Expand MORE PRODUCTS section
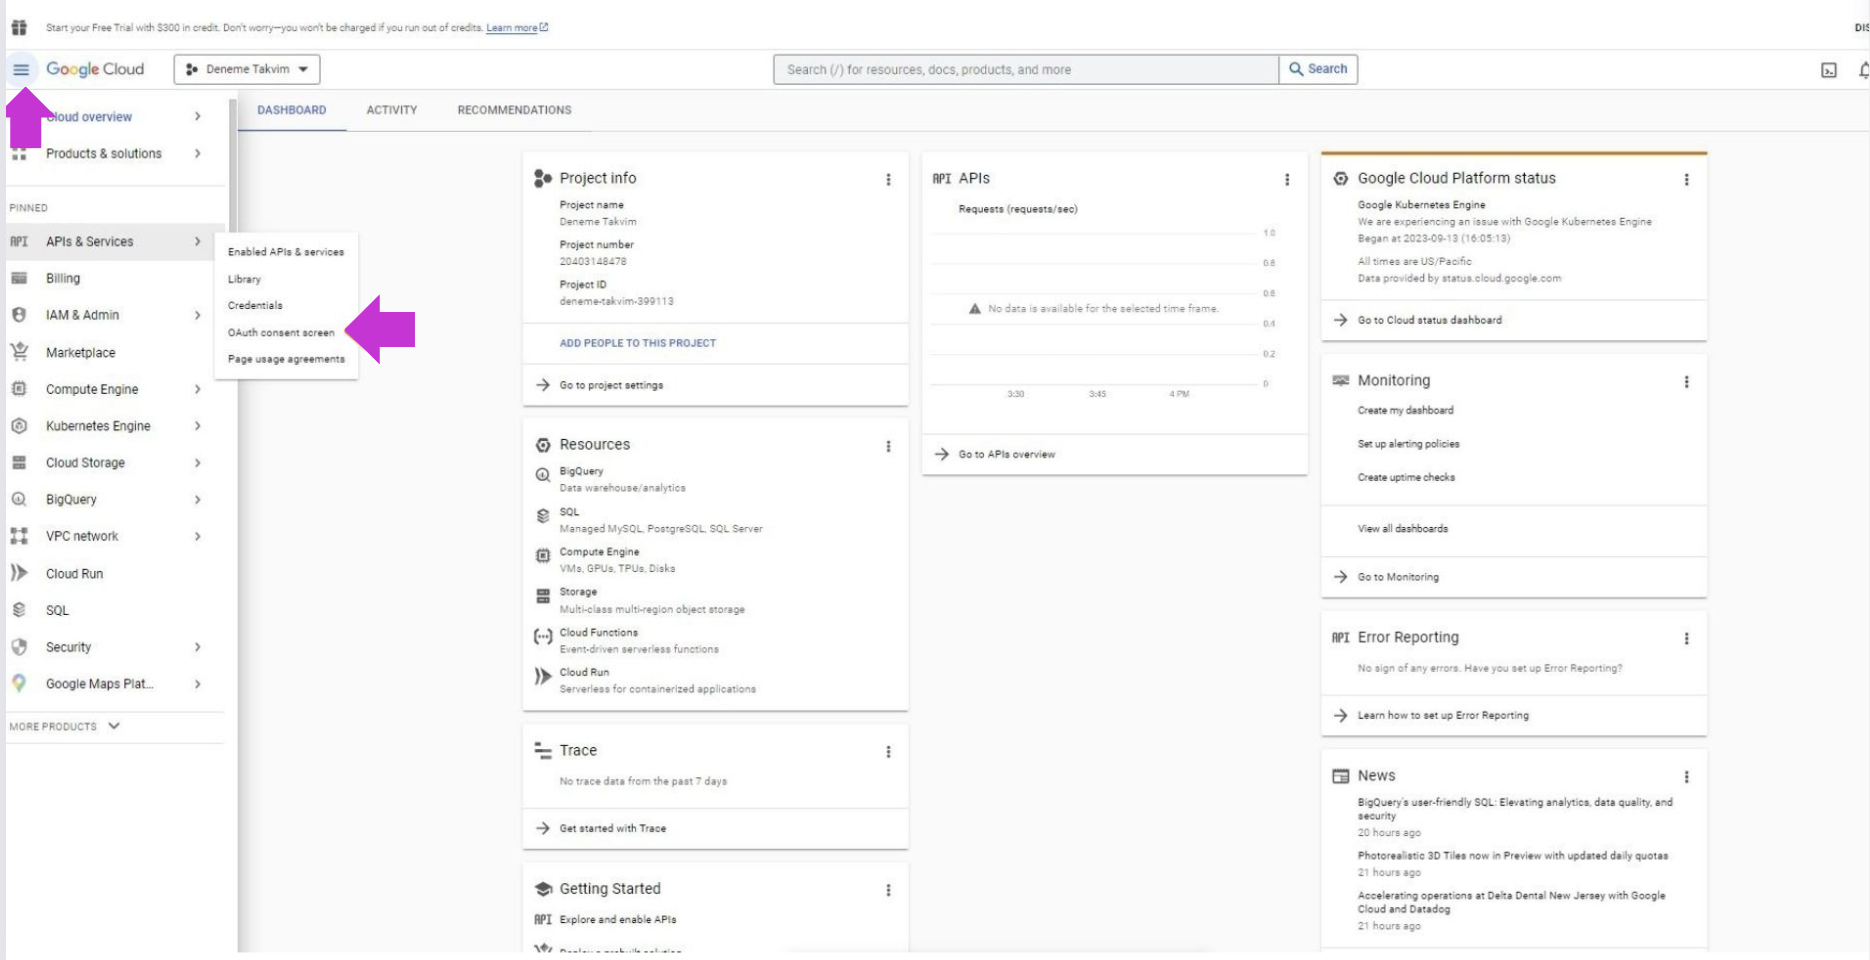 [x=65, y=726]
